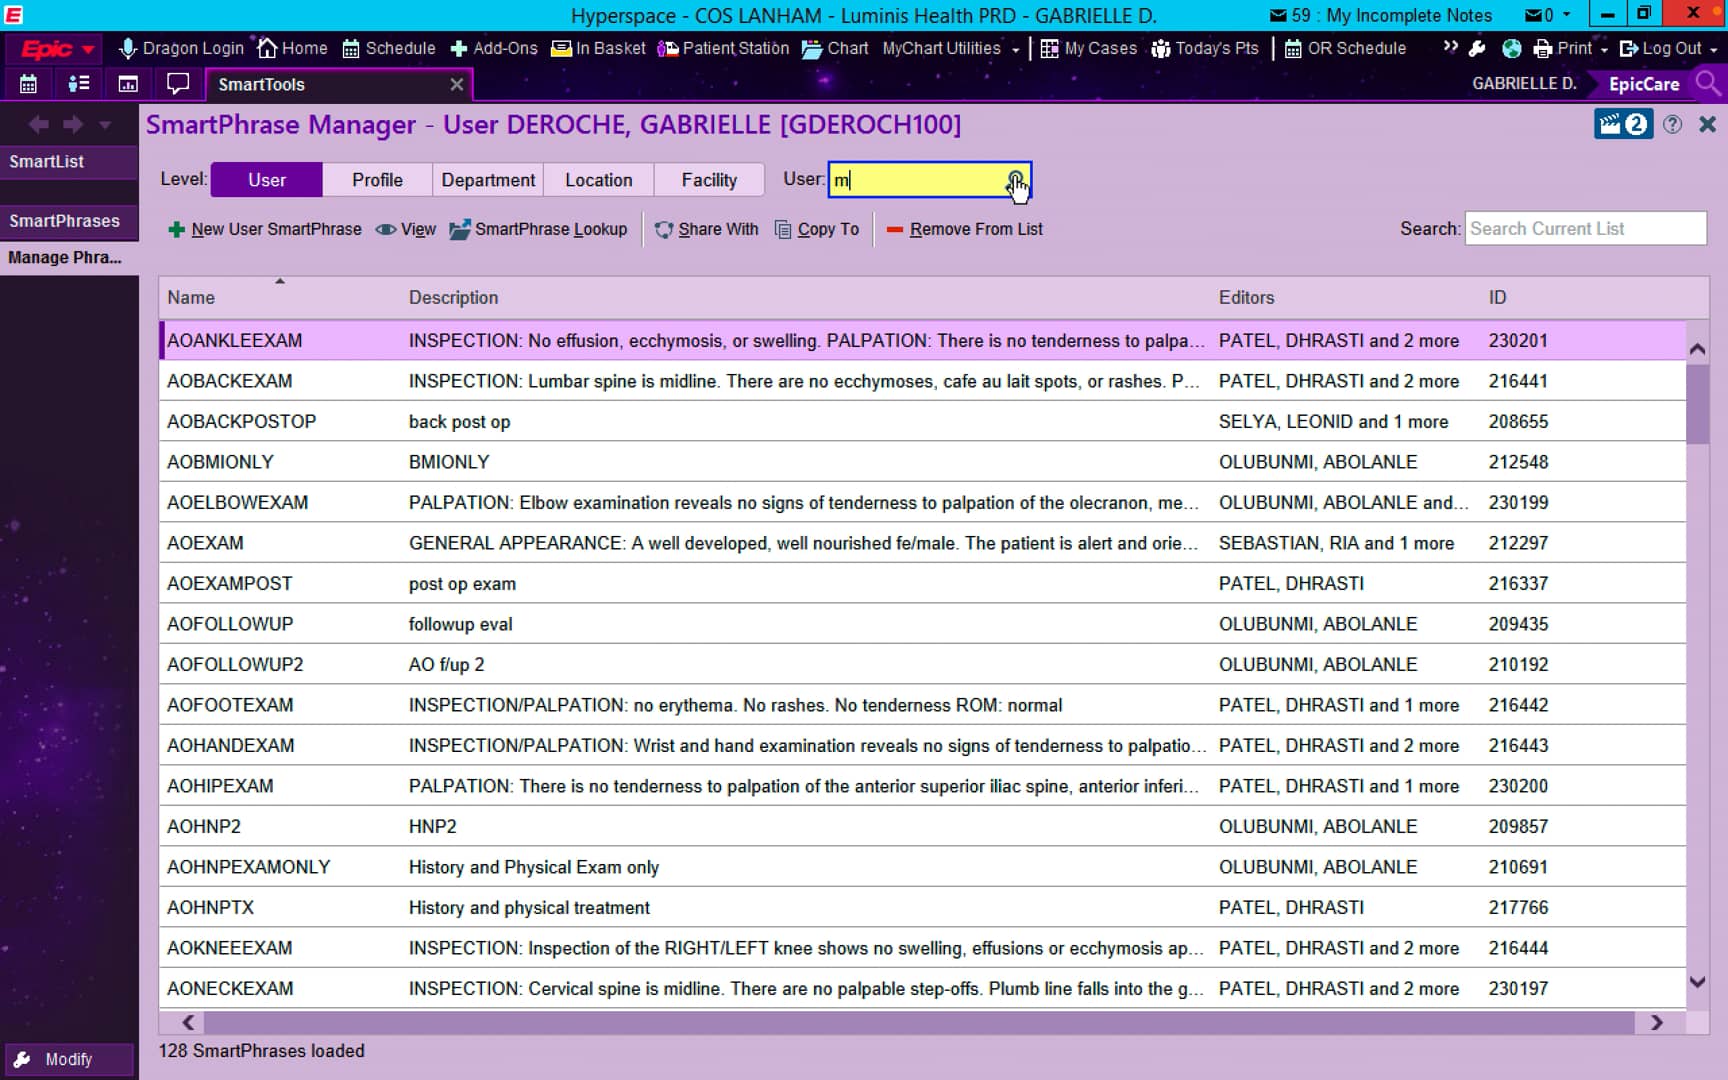
Task: Click the wrench tools icon in the top toolbar
Action: pyautogui.click(x=1477, y=48)
